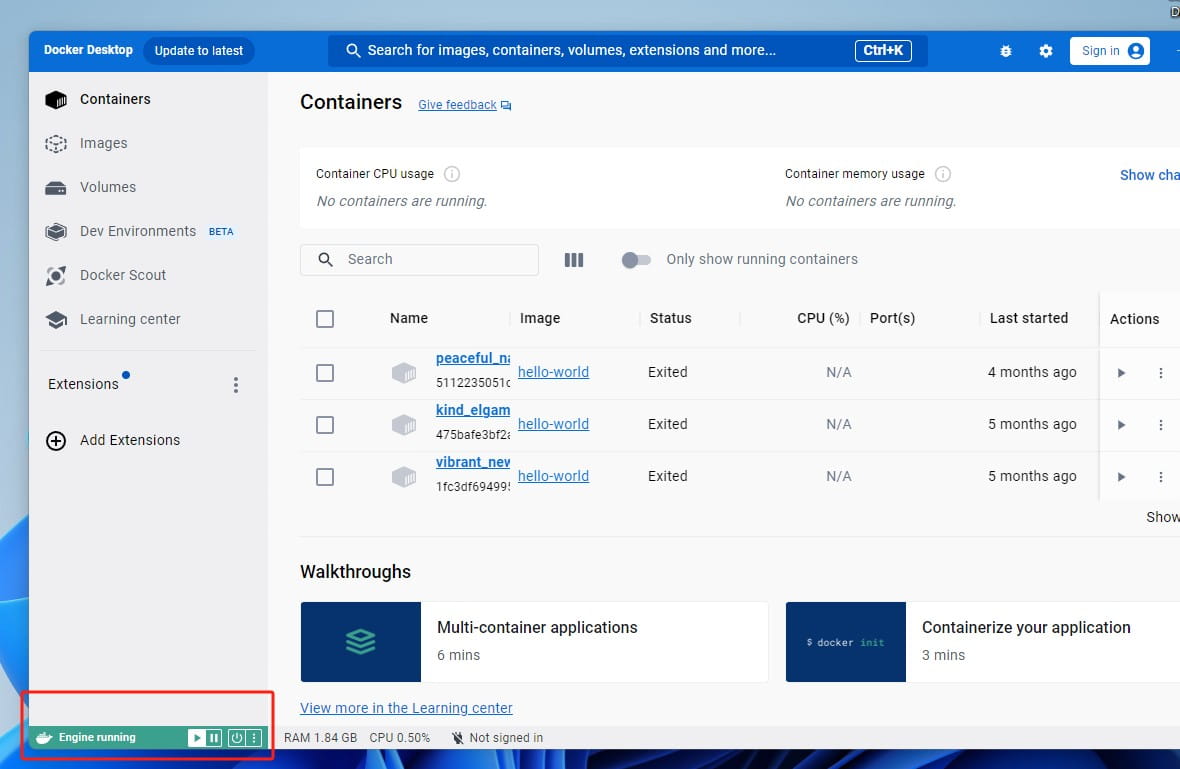Click the Update to latest button
This screenshot has height=769, width=1180.
pyautogui.click(x=198, y=51)
